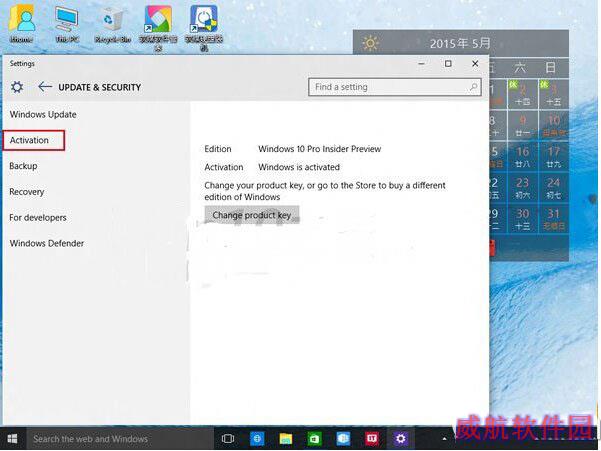
Task: Open For developers settings
Action: [x=38, y=217]
